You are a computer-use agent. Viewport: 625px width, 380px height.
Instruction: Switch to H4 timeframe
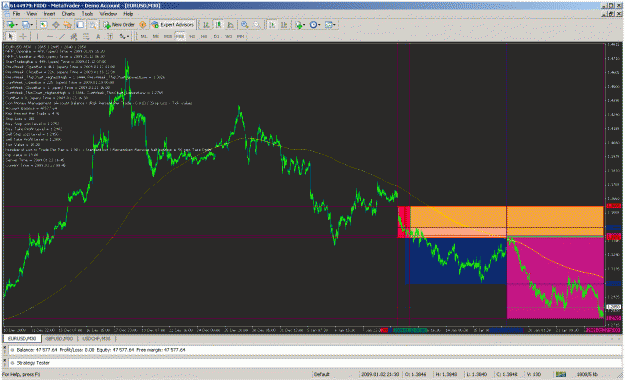tap(204, 36)
